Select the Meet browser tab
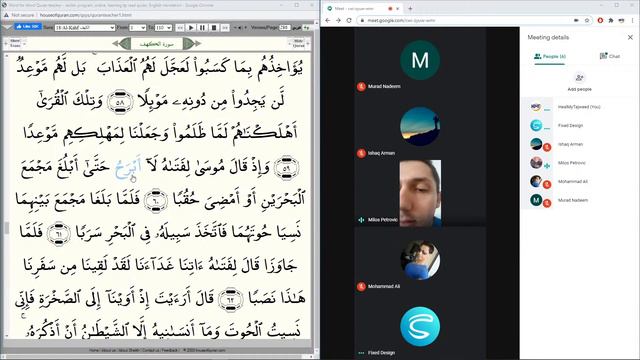The height and width of the screenshot is (360, 640). tap(361, 8)
